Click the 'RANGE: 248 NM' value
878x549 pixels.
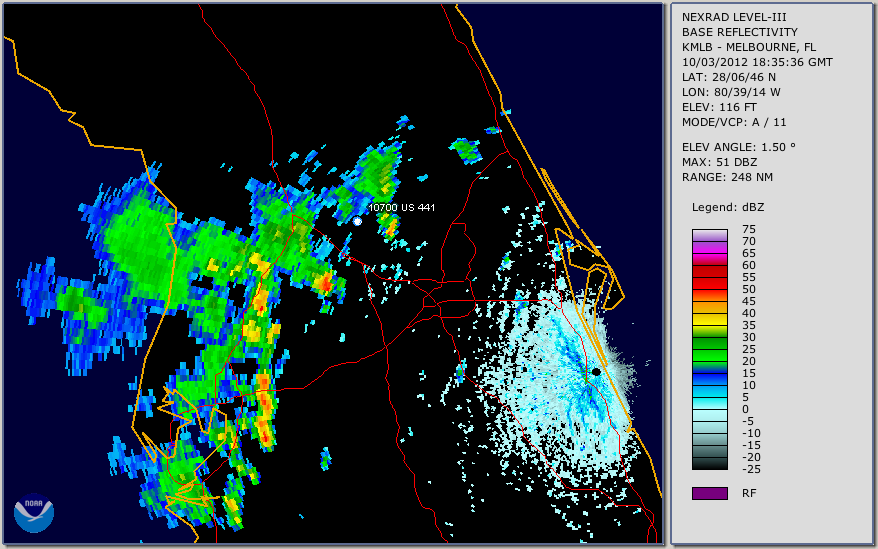tap(727, 177)
